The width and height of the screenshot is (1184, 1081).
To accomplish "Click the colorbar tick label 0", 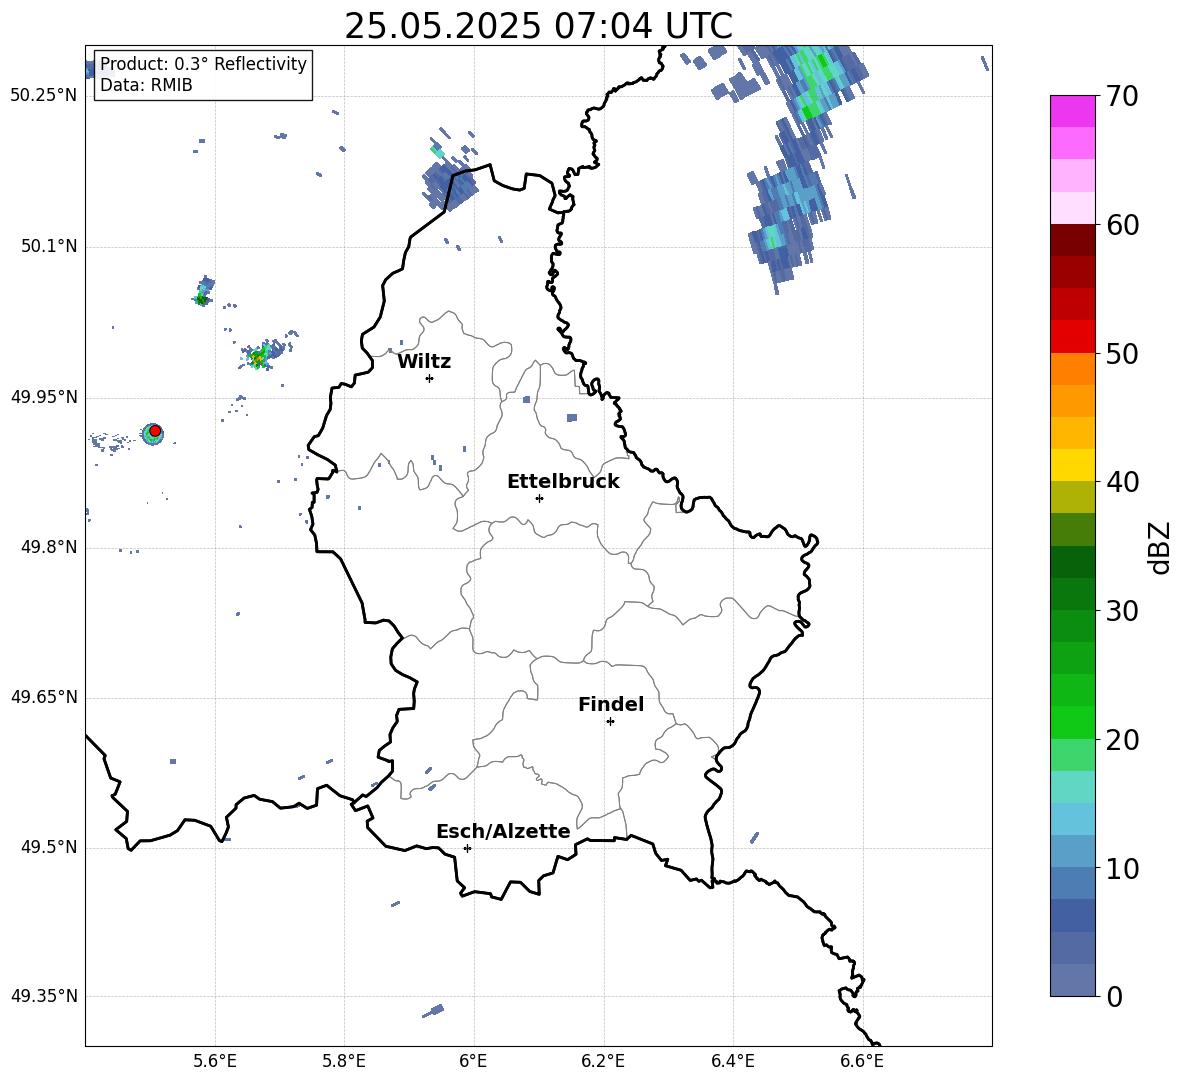I will 1115,996.
